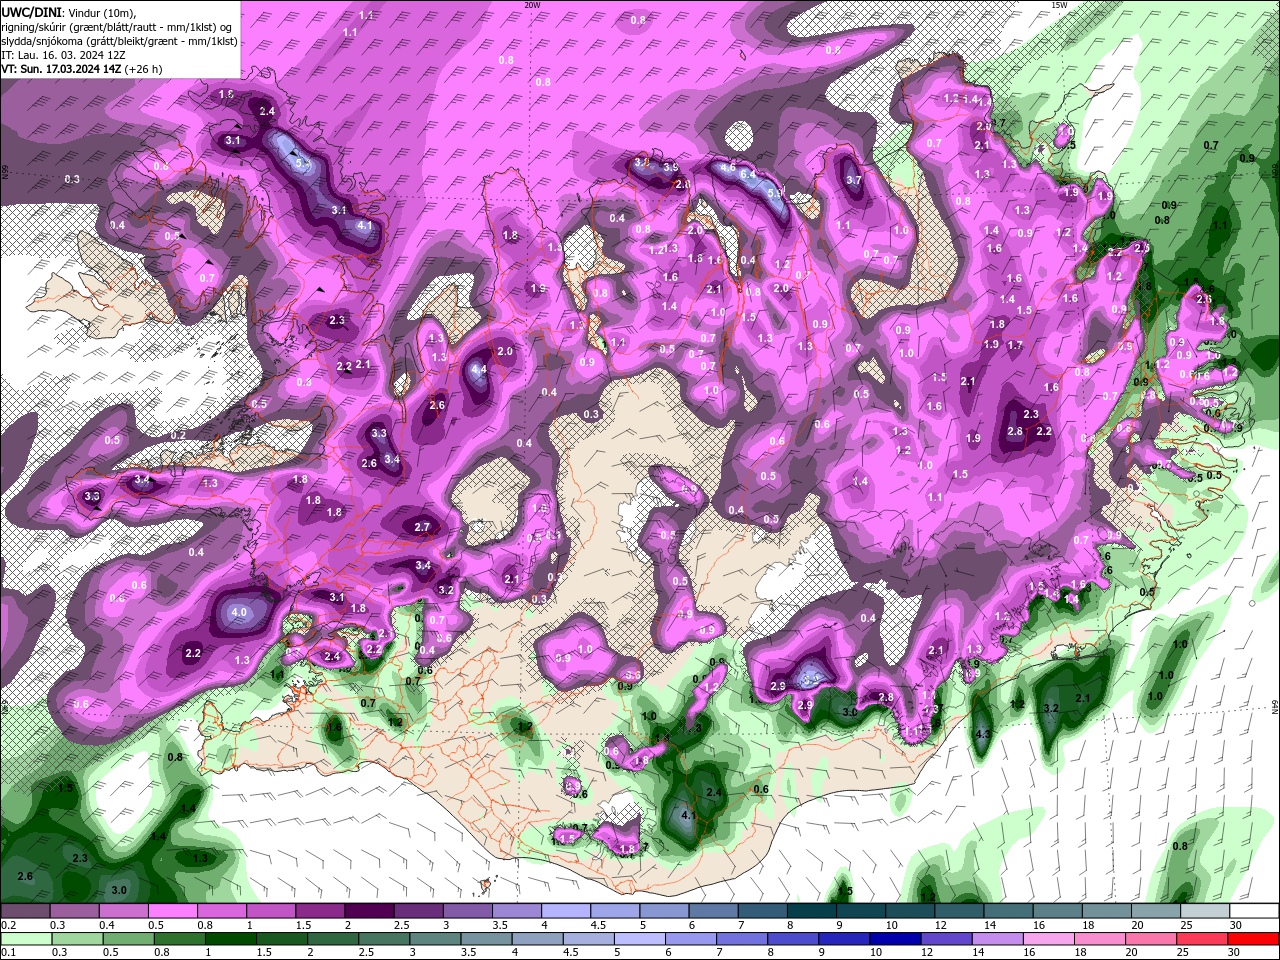
Task: Click the 3.7 precipitation value on the map
Action: click(853, 181)
